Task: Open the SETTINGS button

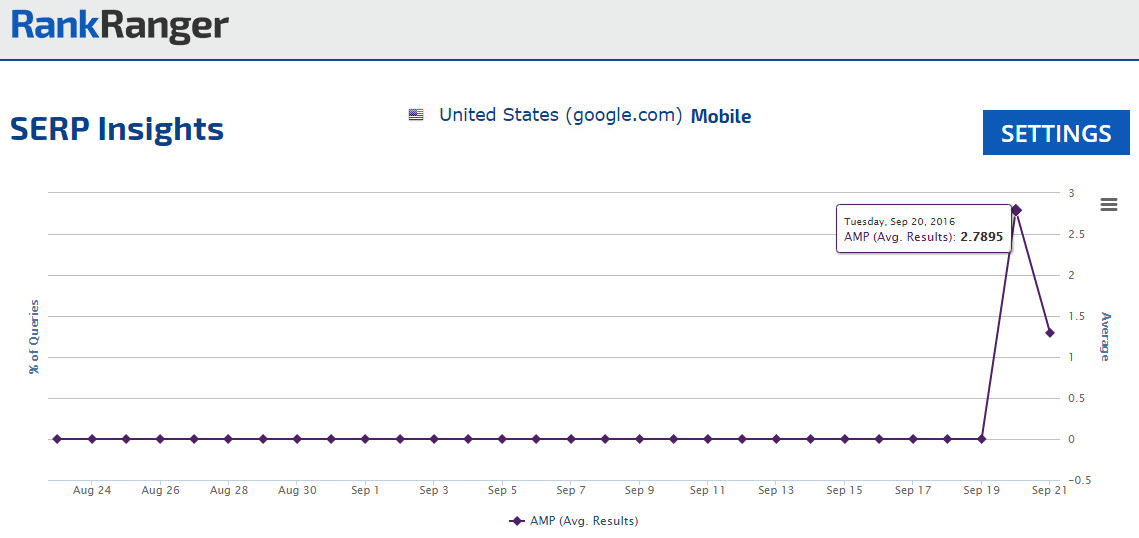Action: (1056, 133)
